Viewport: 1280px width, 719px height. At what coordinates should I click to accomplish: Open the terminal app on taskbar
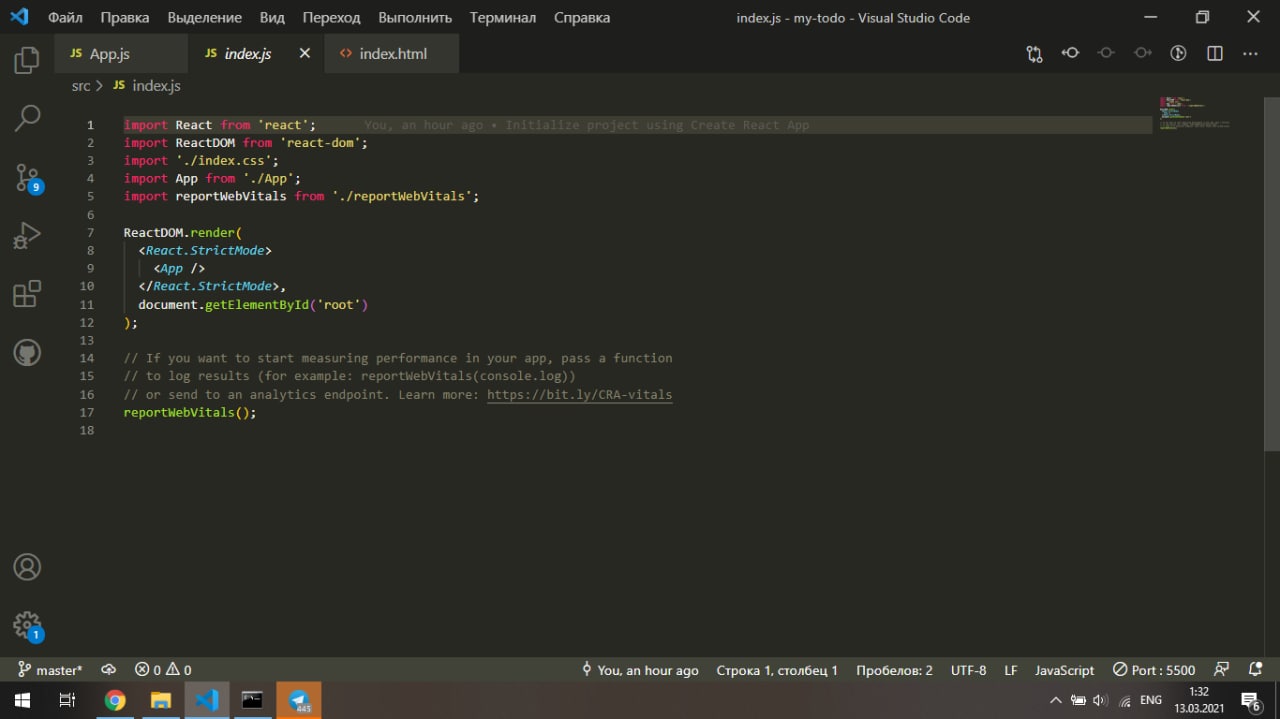tap(253, 700)
